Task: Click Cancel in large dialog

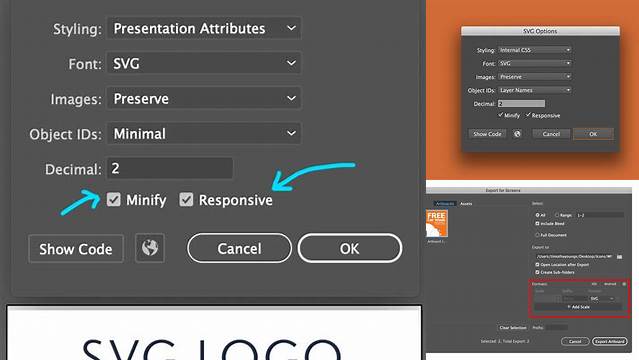Action: pos(239,248)
